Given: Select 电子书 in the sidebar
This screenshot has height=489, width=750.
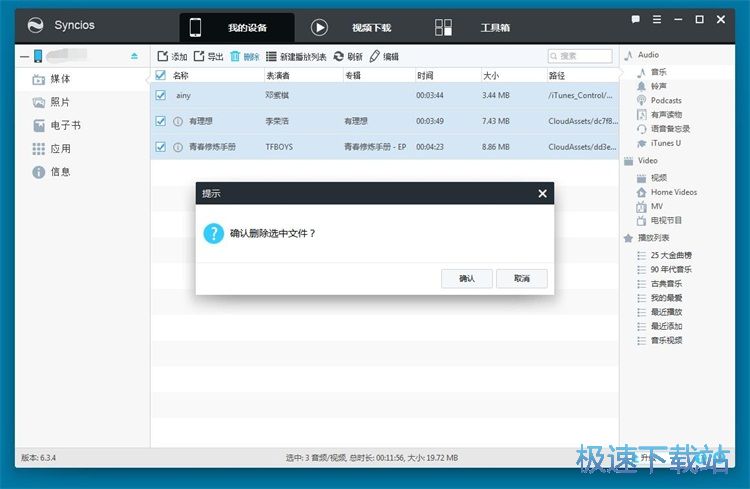Looking at the screenshot, I should tap(57, 125).
